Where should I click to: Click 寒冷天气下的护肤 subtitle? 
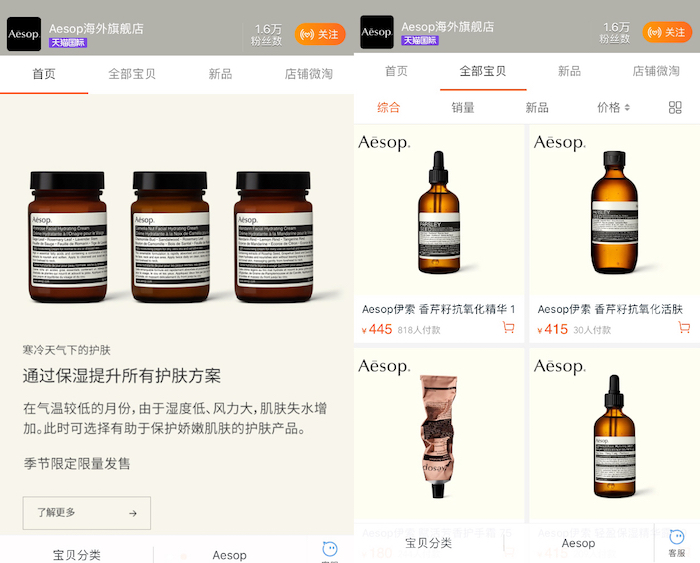(x=67, y=350)
